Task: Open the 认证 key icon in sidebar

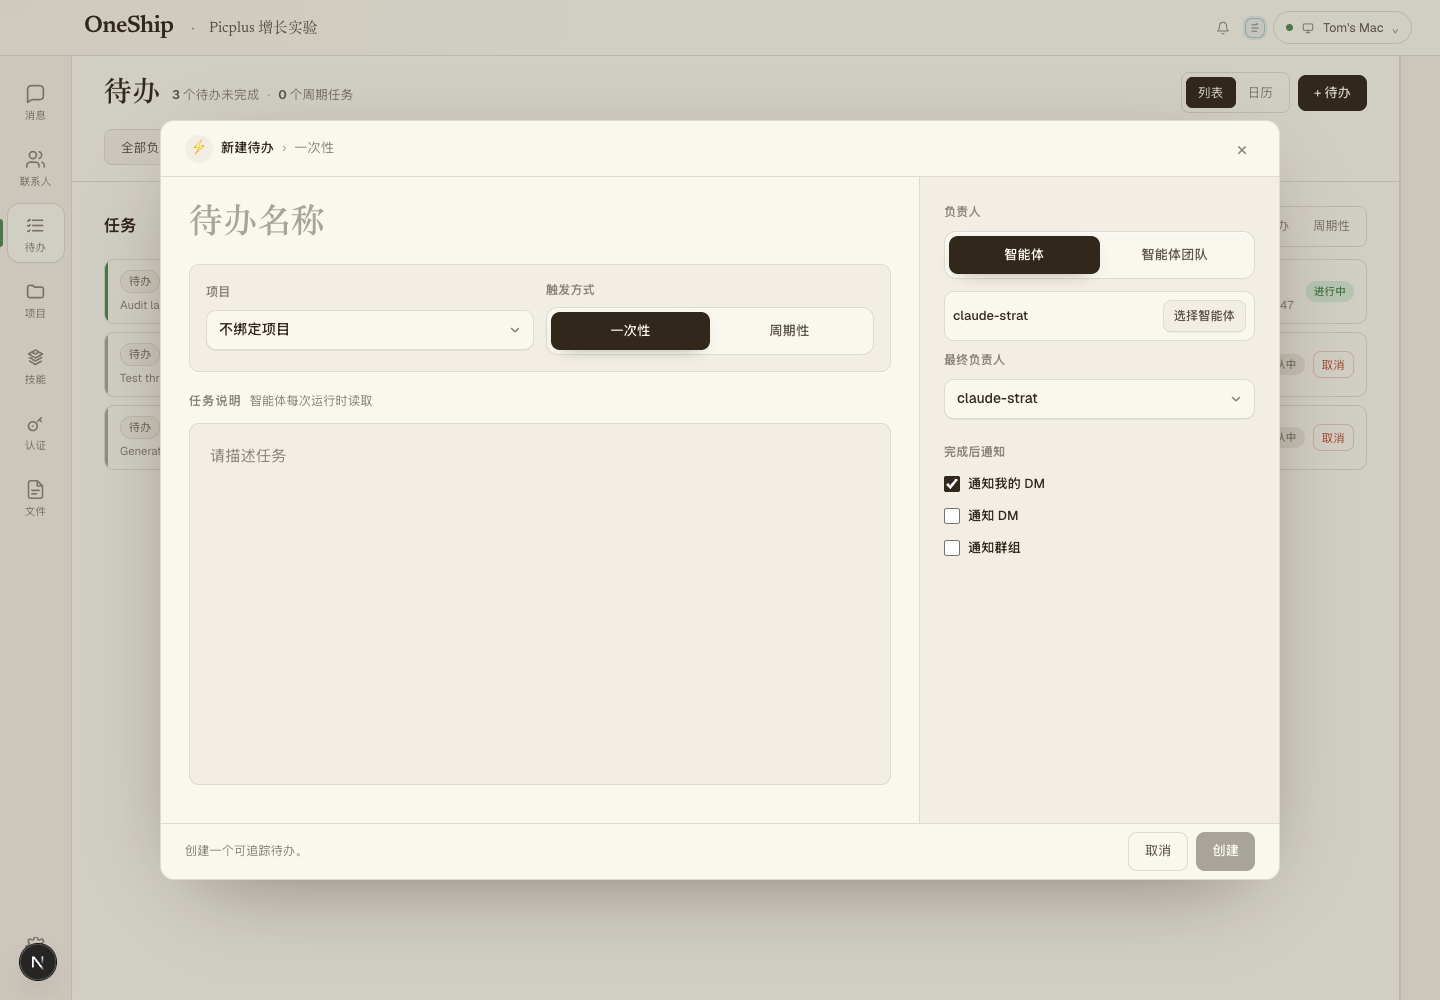Action: tap(35, 432)
